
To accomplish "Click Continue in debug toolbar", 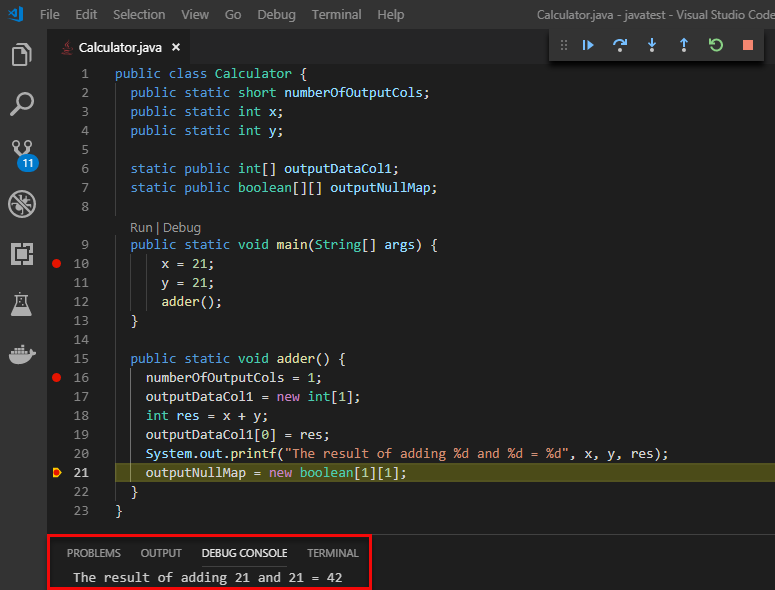I will tap(588, 45).
